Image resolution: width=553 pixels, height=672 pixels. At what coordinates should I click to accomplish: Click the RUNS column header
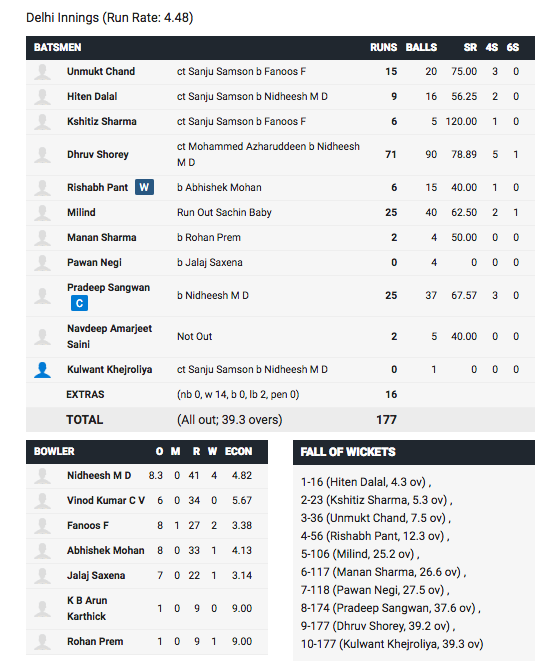click(384, 48)
